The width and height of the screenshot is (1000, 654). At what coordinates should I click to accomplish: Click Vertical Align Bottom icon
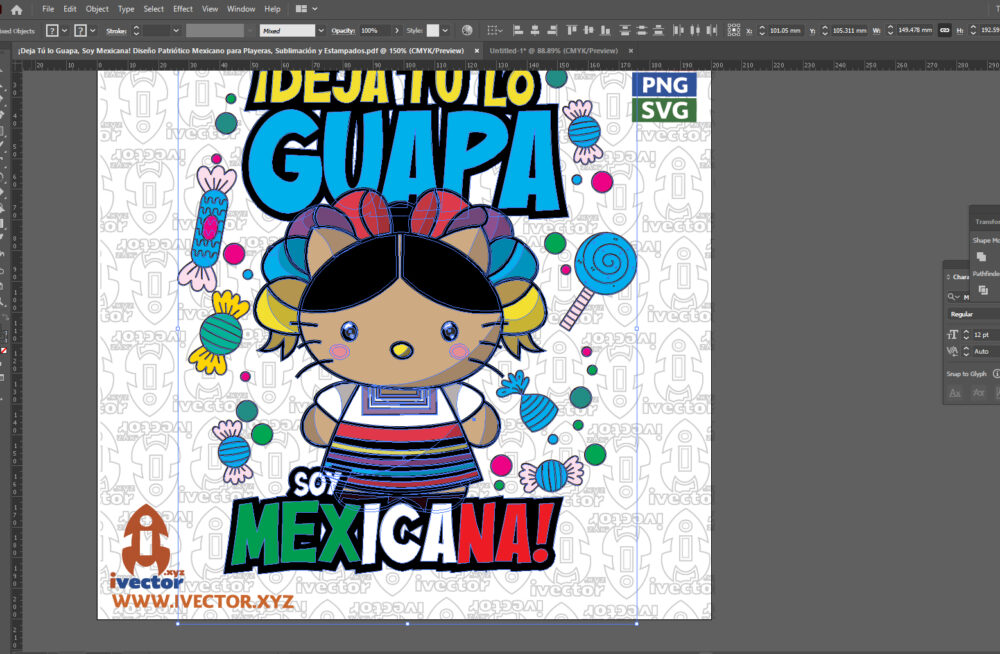click(605, 30)
